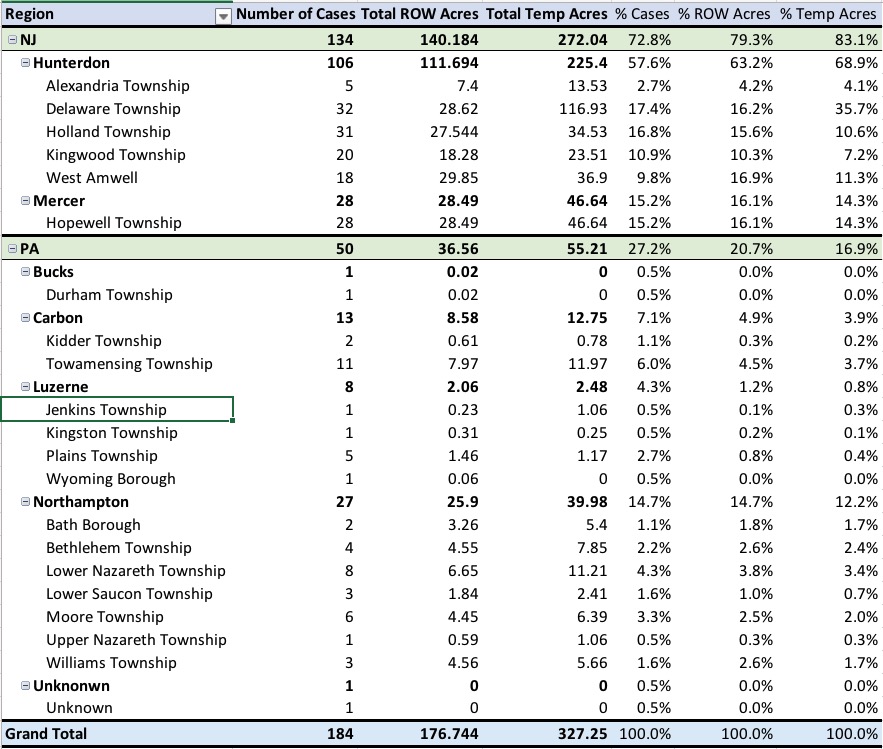883x749 pixels.
Task: Collapse the Unknonwn group
Action: [26, 686]
